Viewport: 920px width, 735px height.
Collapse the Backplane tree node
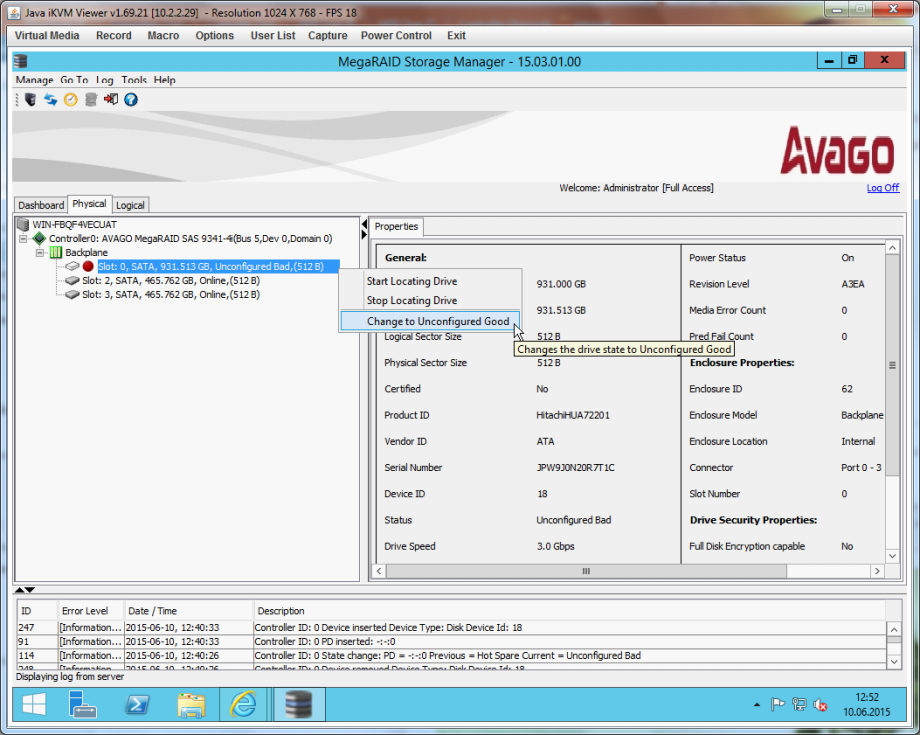click(40, 253)
